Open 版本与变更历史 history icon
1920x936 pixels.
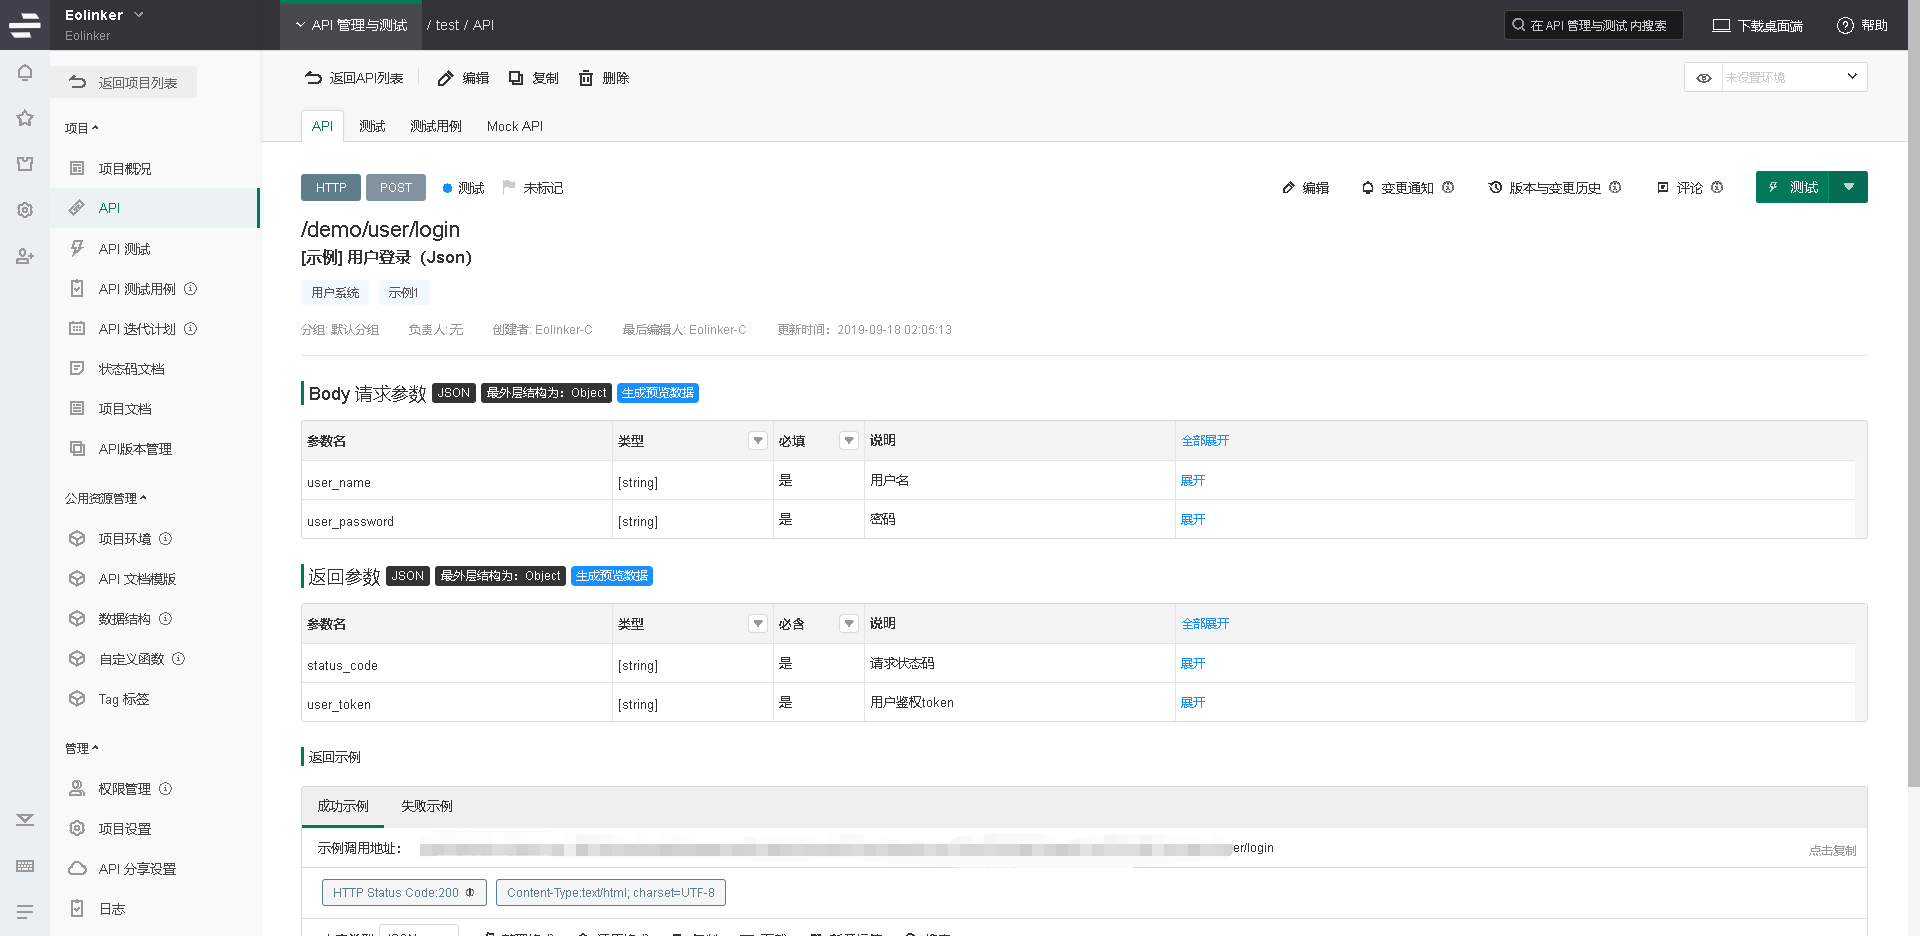pos(1495,188)
